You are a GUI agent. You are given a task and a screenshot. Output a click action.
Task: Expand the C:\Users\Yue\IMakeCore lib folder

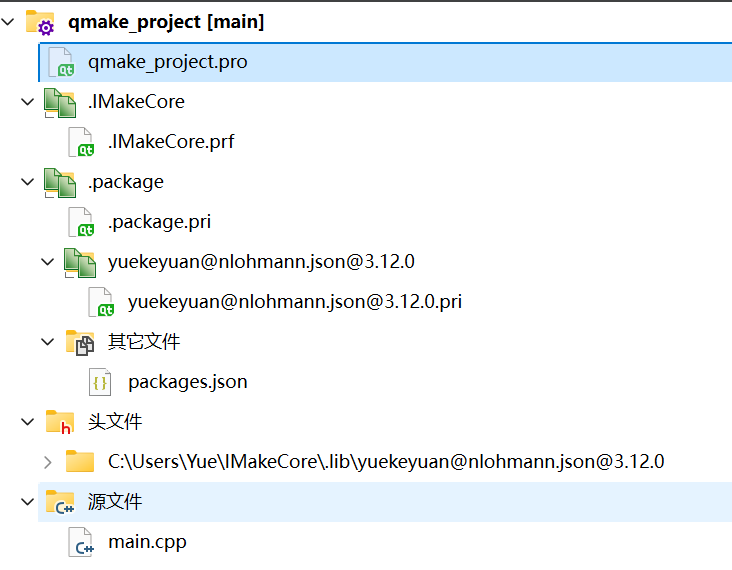[47, 462]
